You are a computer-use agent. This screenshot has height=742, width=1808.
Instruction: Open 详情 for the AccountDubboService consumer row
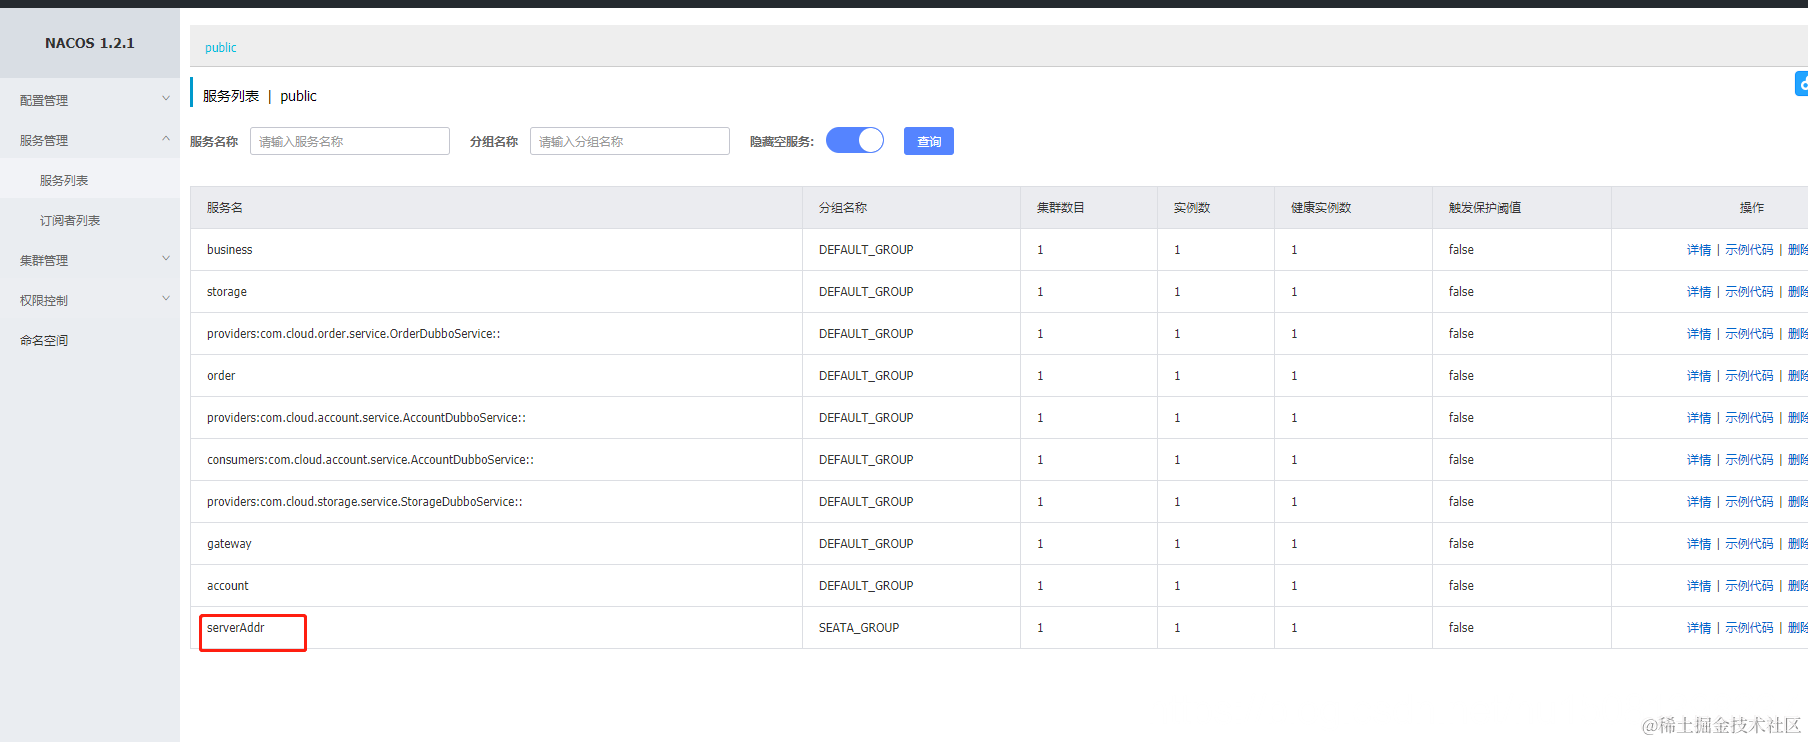(x=1699, y=460)
